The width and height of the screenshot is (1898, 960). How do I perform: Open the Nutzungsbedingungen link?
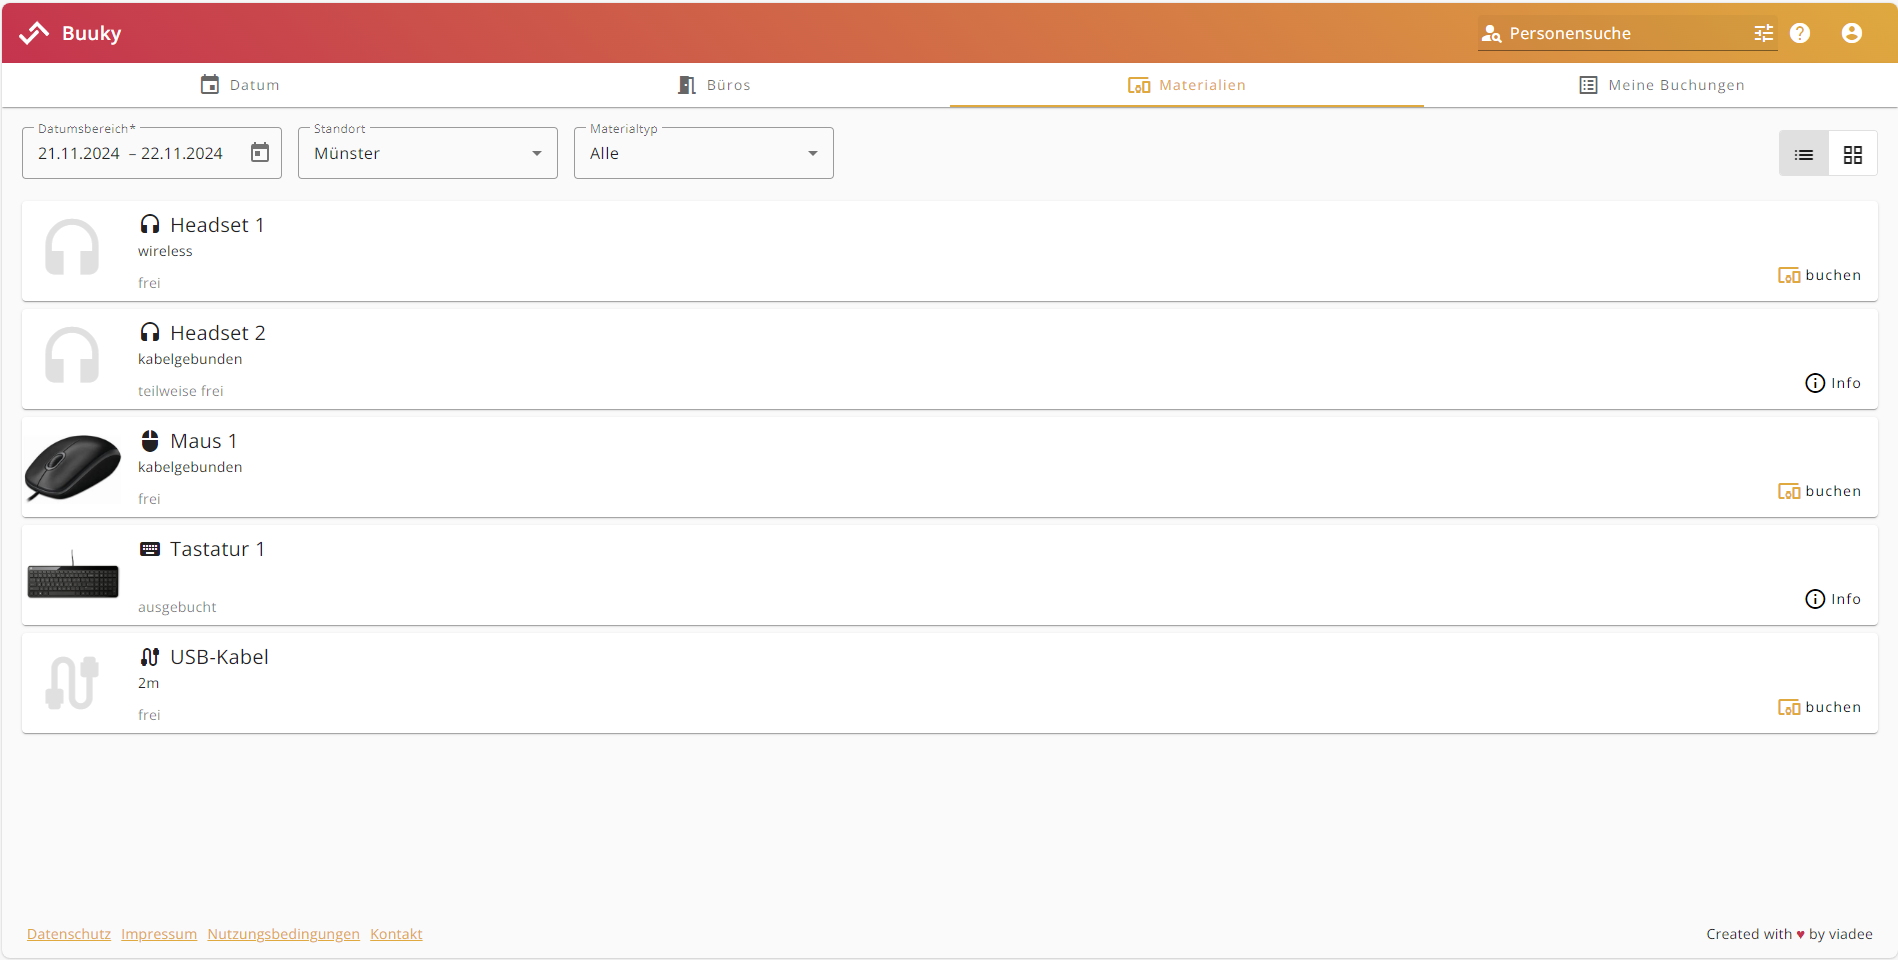point(284,934)
